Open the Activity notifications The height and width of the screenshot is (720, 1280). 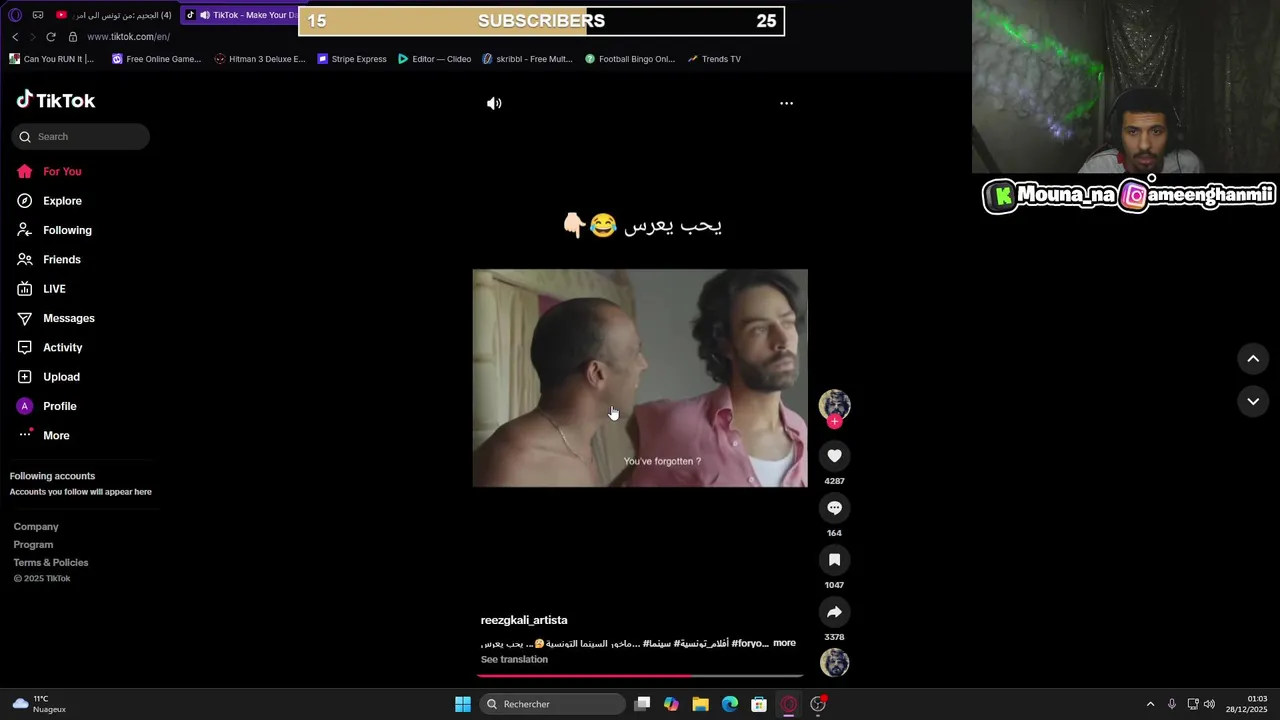click(49, 347)
